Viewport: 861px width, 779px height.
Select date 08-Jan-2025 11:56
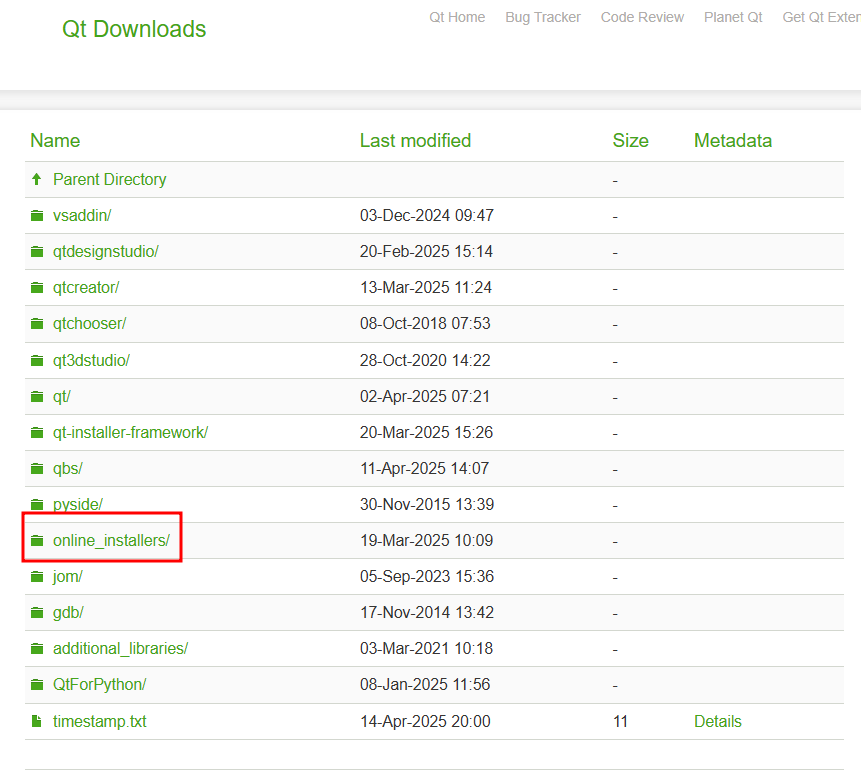(x=425, y=685)
